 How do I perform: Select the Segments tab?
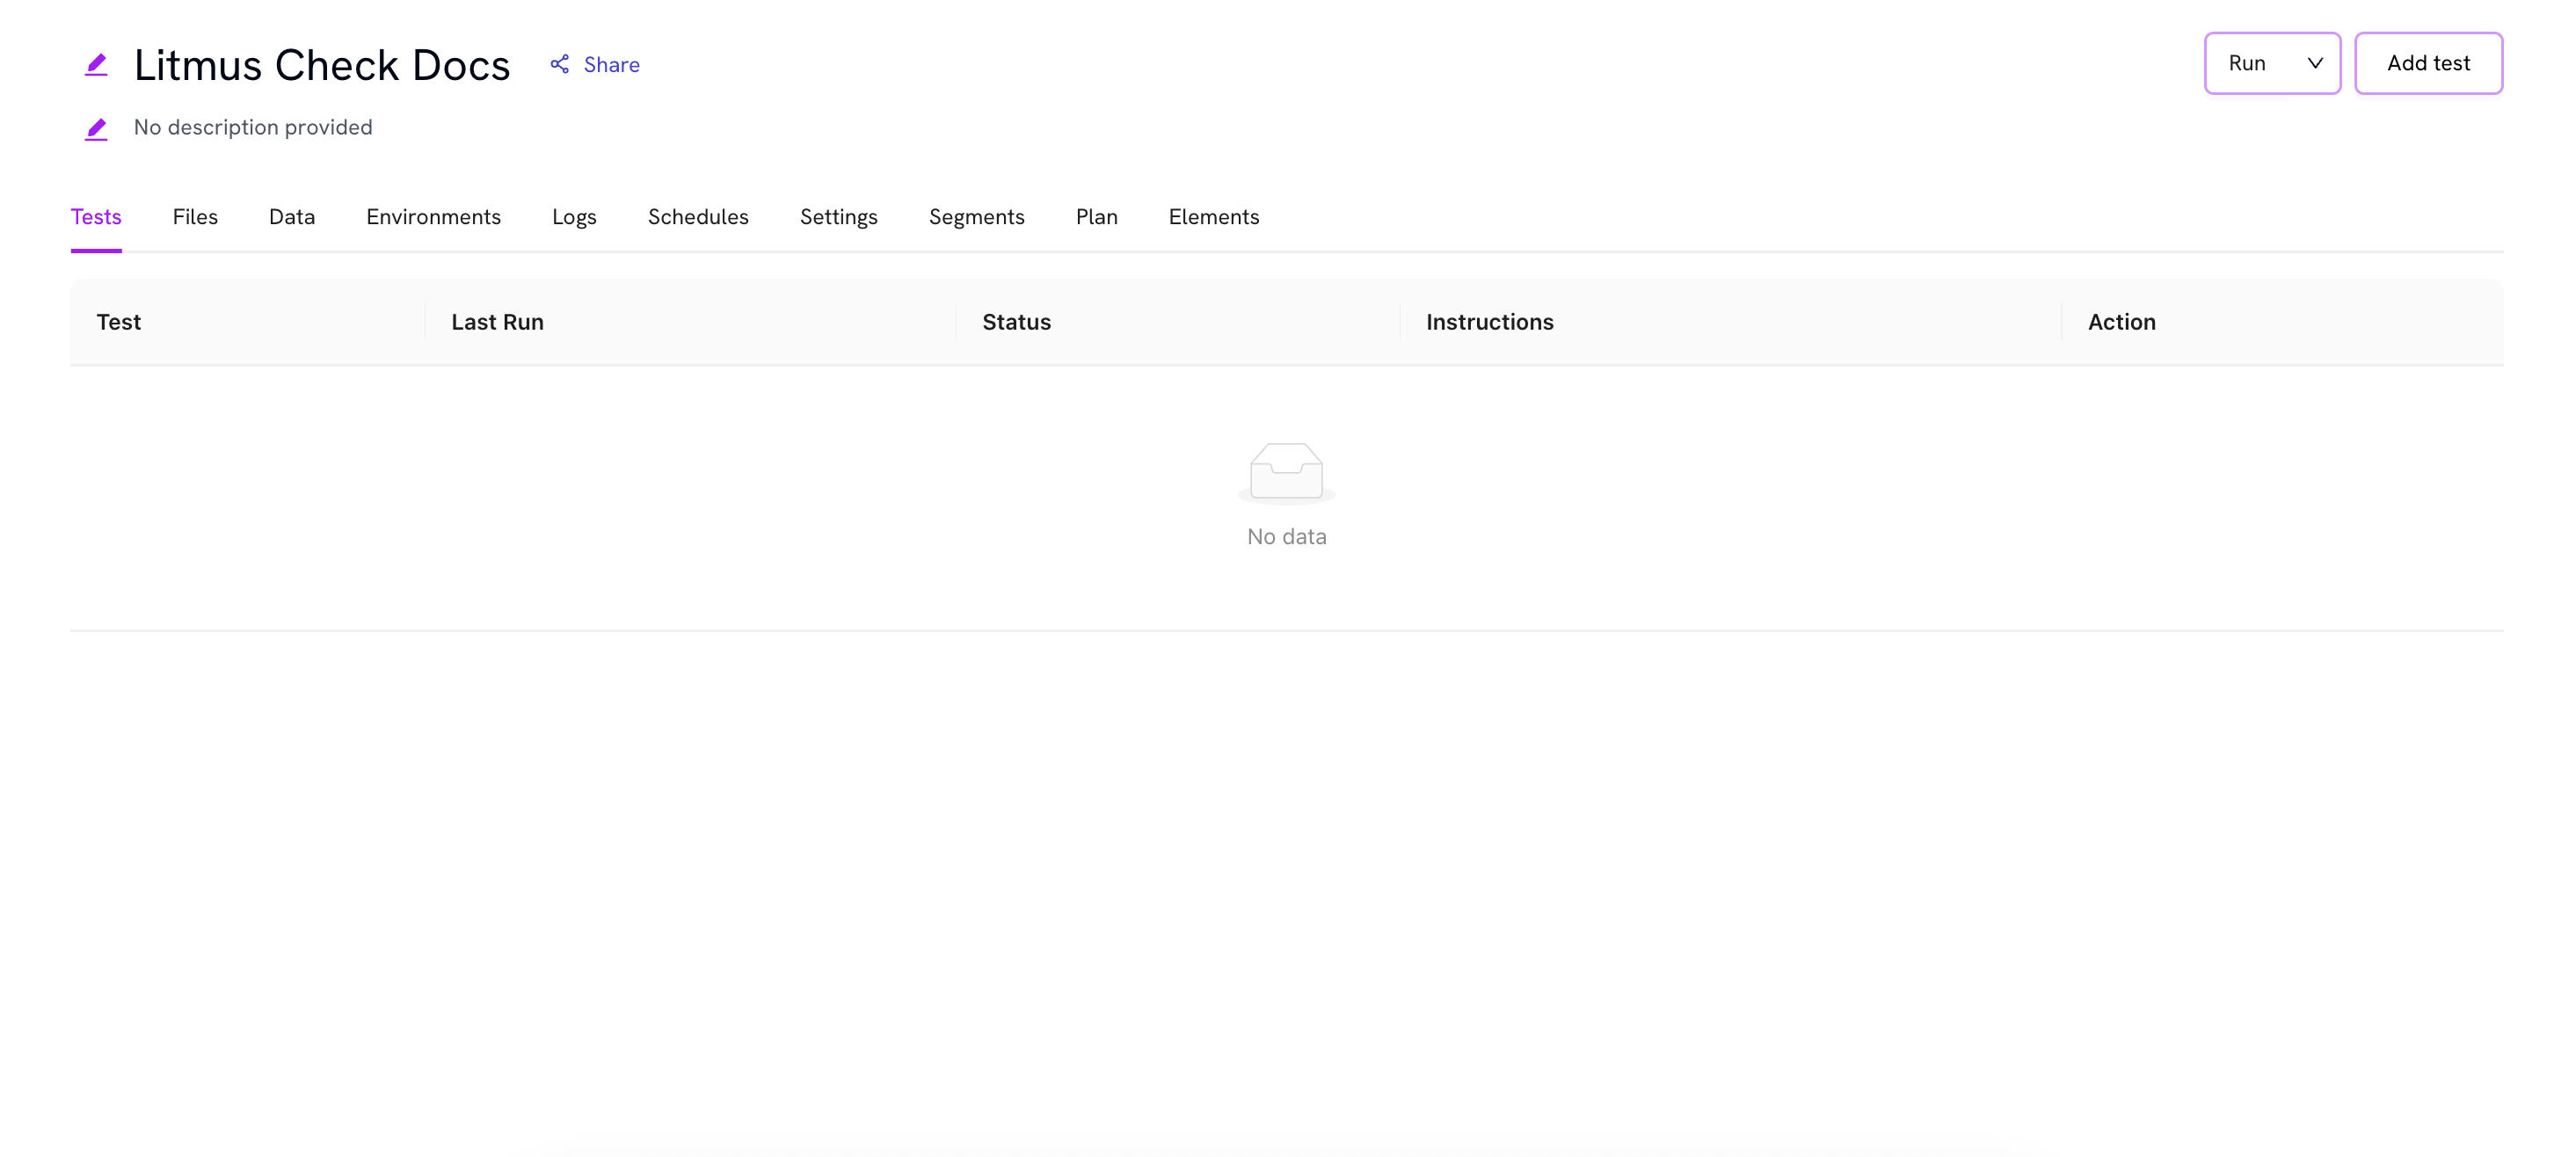(x=976, y=217)
